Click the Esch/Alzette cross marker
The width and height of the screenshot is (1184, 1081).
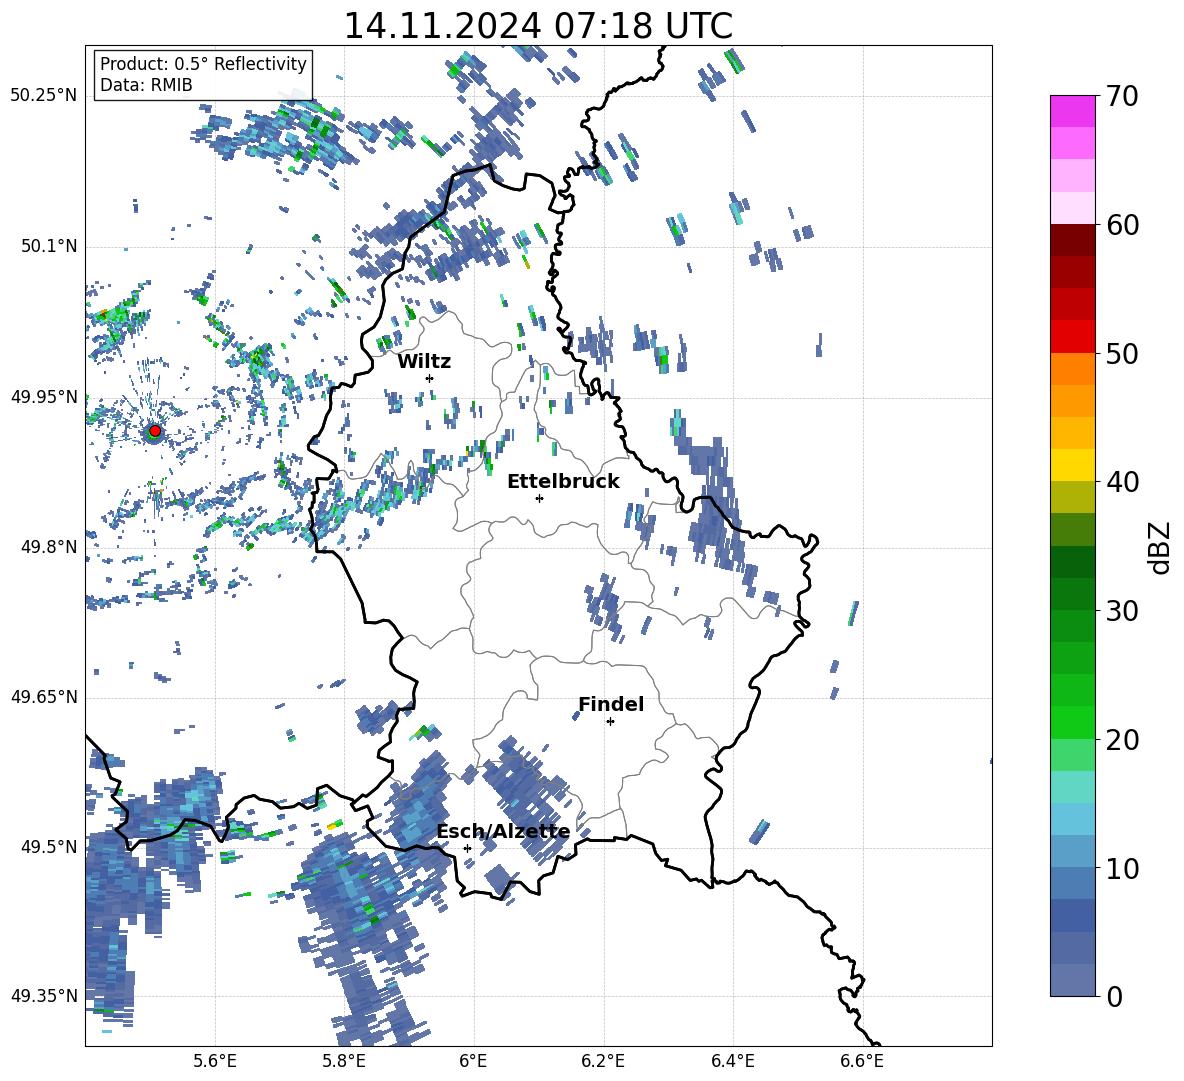pyautogui.click(x=467, y=848)
